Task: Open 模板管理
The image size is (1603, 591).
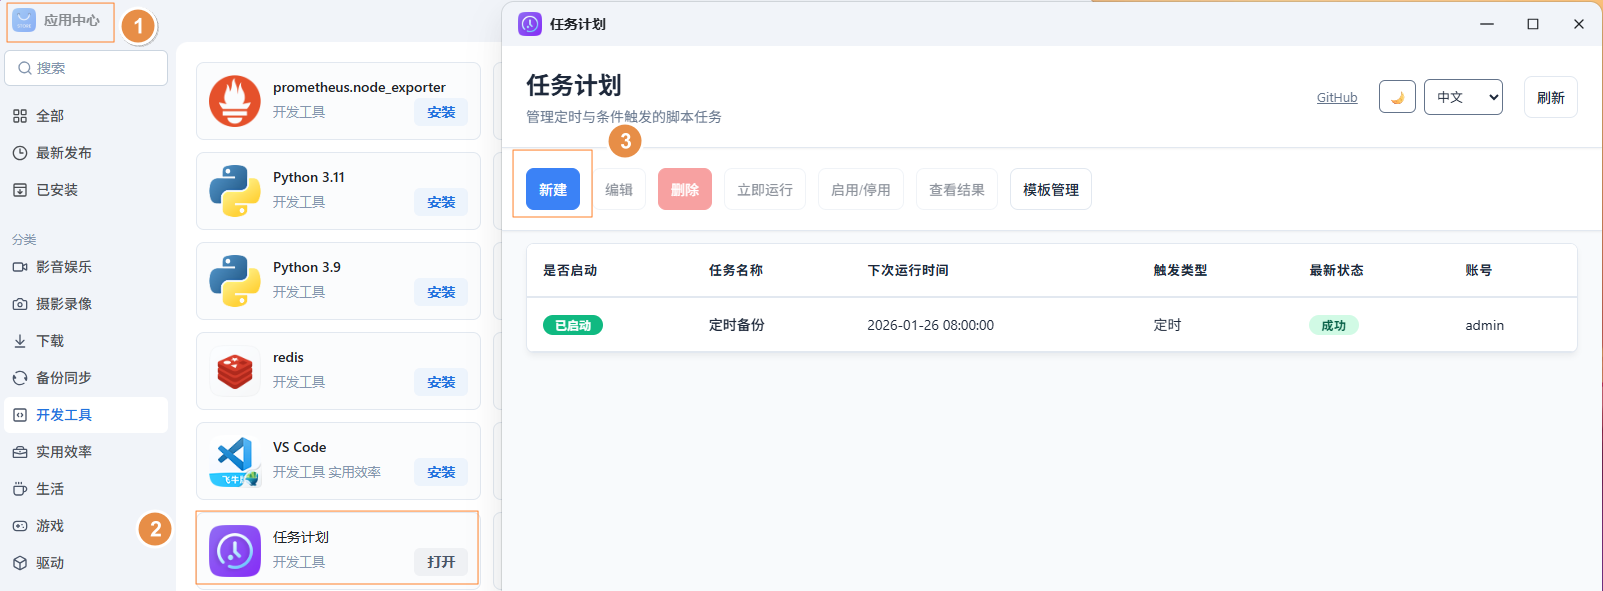Action: coord(1051,189)
